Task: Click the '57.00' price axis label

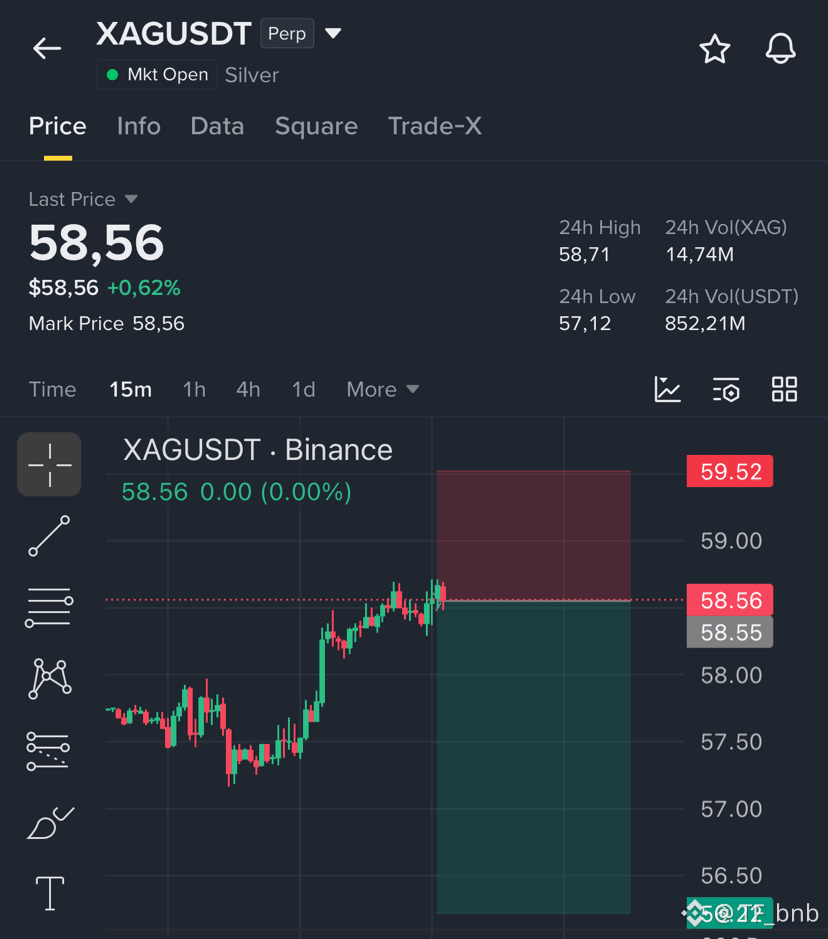Action: (731, 809)
